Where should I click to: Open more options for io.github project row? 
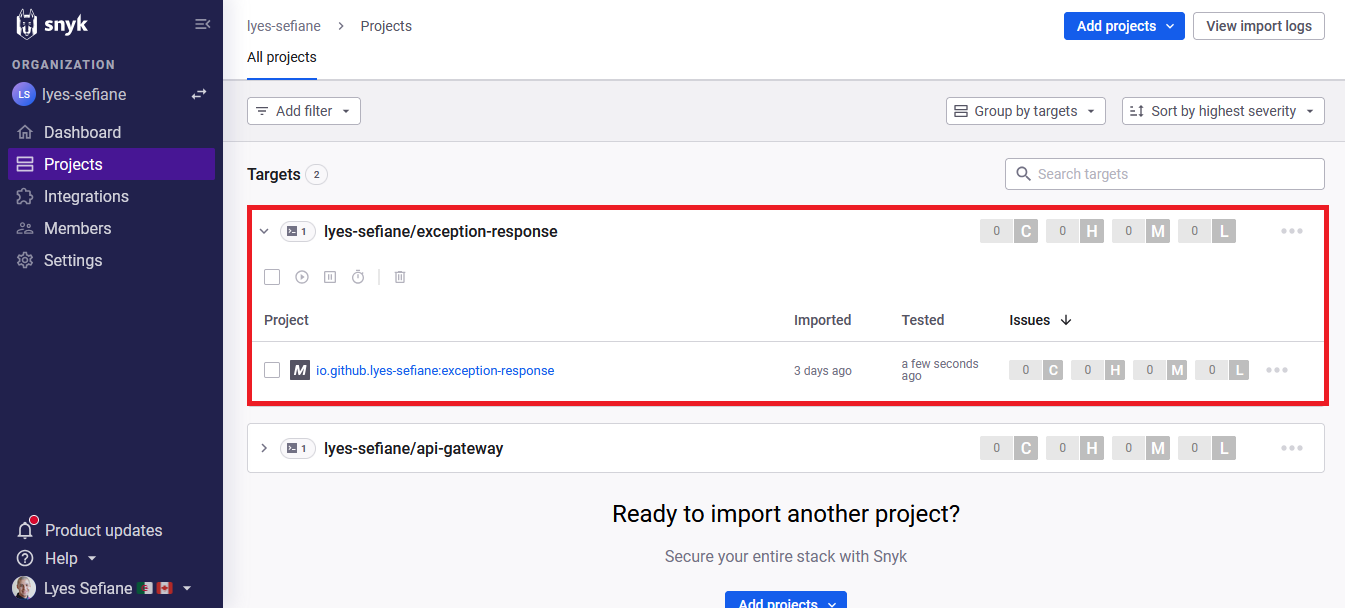(1277, 370)
